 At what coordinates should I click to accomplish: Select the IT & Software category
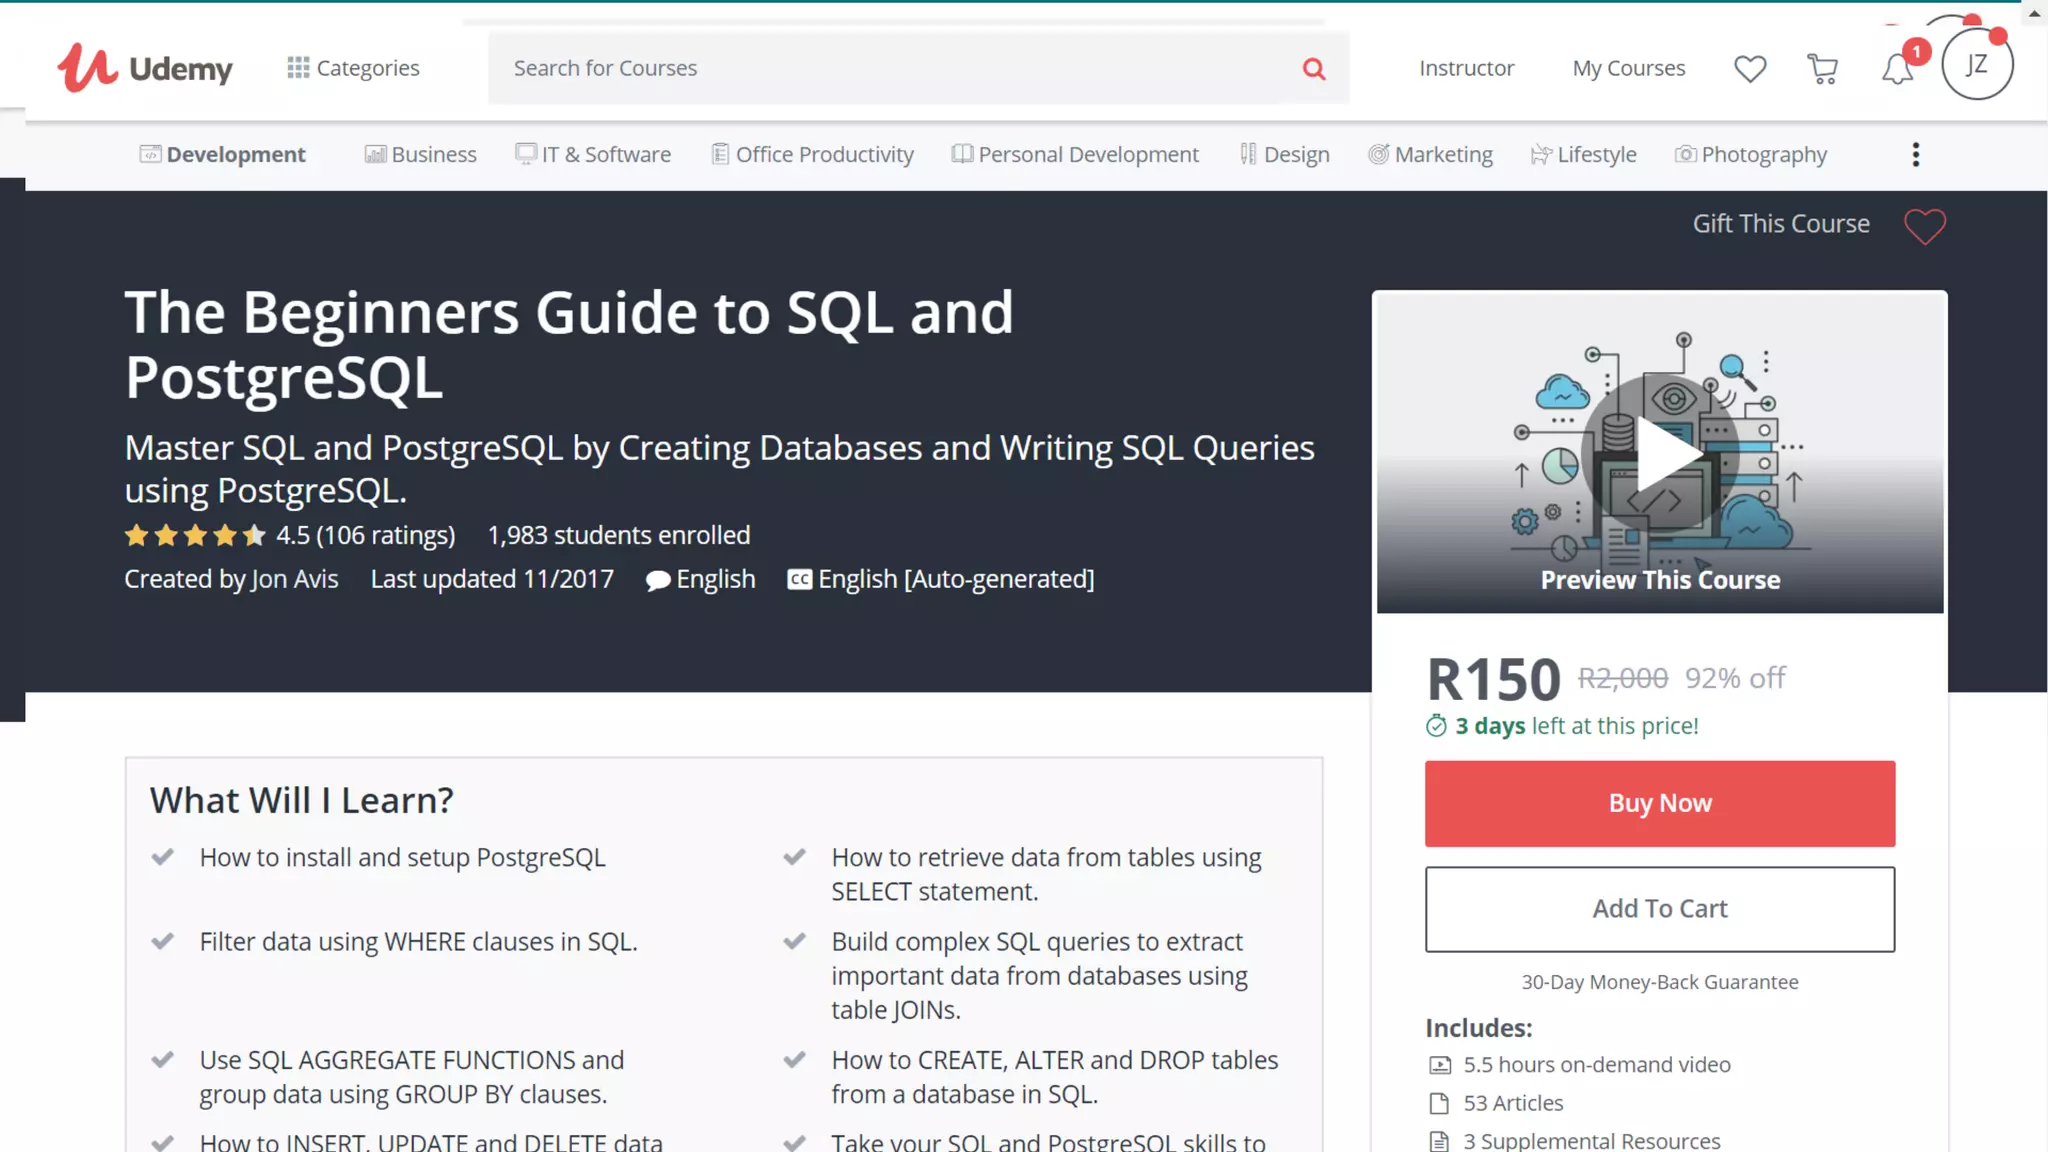click(x=593, y=154)
